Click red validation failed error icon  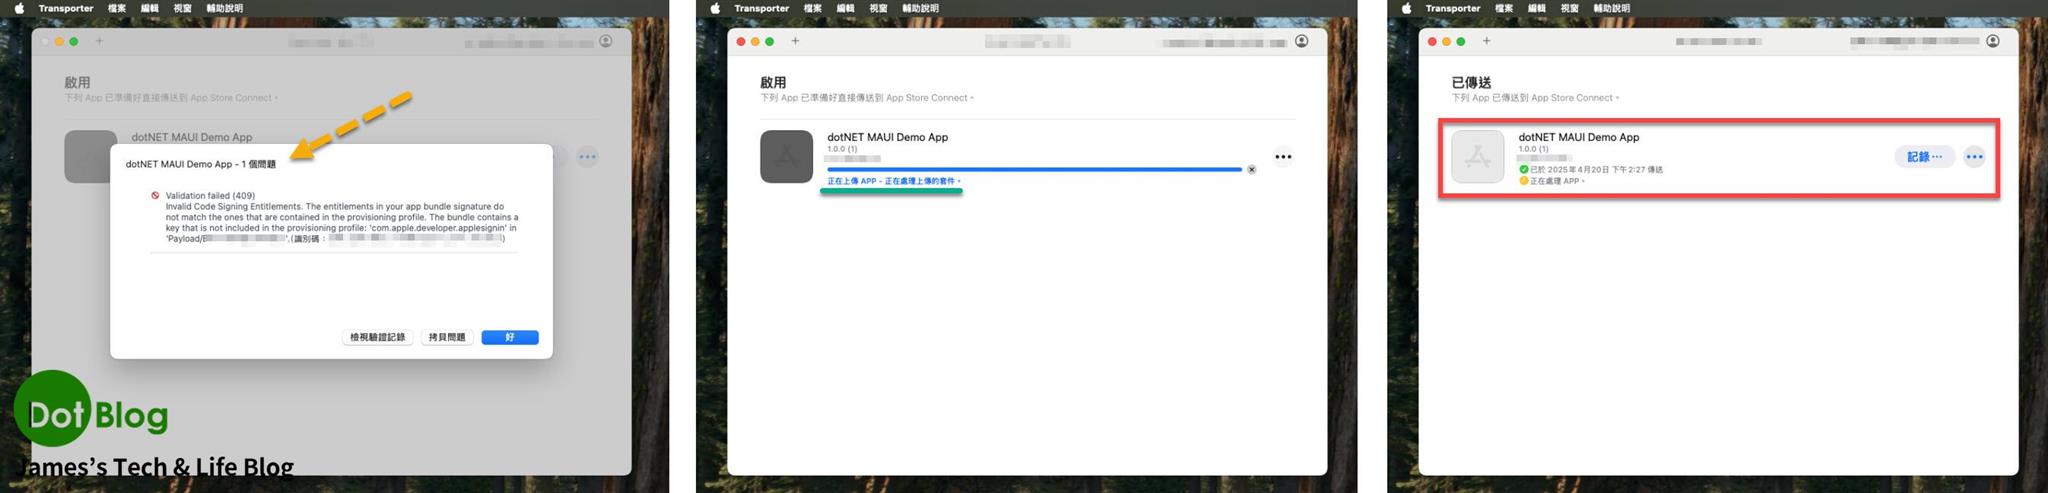pyautogui.click(x=155, y=196)
